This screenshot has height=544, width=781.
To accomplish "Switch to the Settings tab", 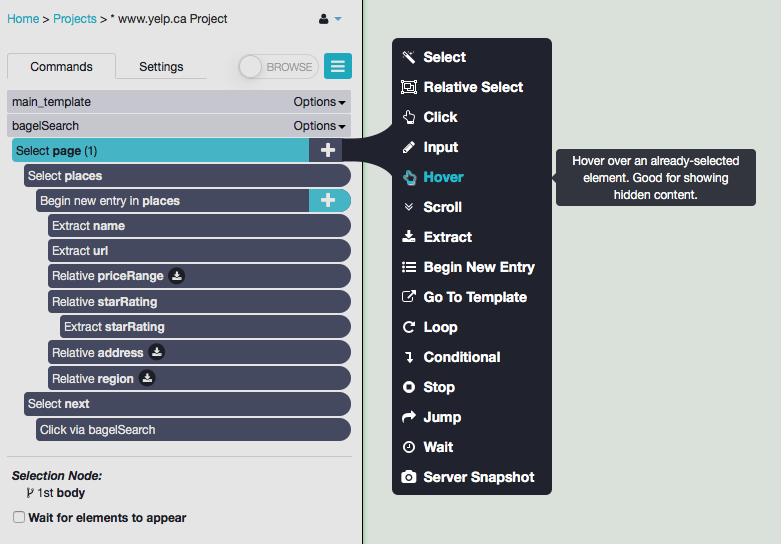I will 161,66.
